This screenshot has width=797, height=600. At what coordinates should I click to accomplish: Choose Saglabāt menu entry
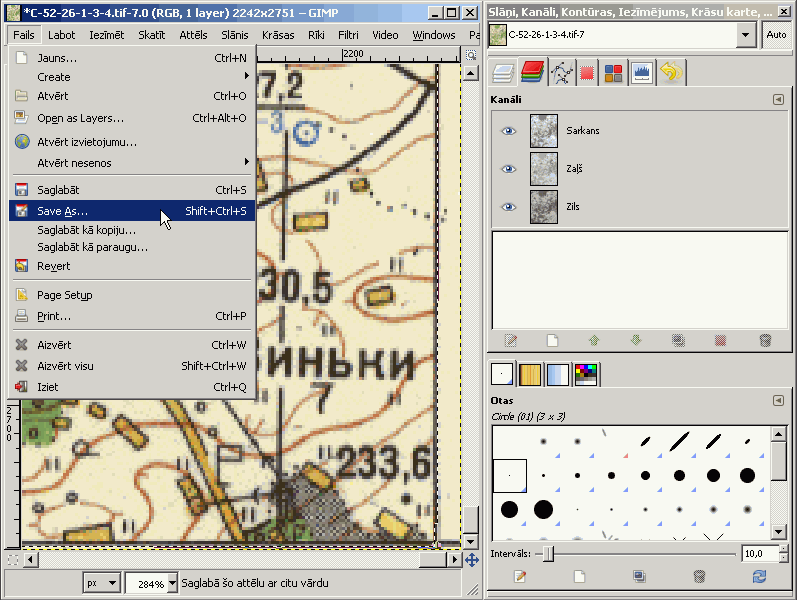[x=132, y=190]
